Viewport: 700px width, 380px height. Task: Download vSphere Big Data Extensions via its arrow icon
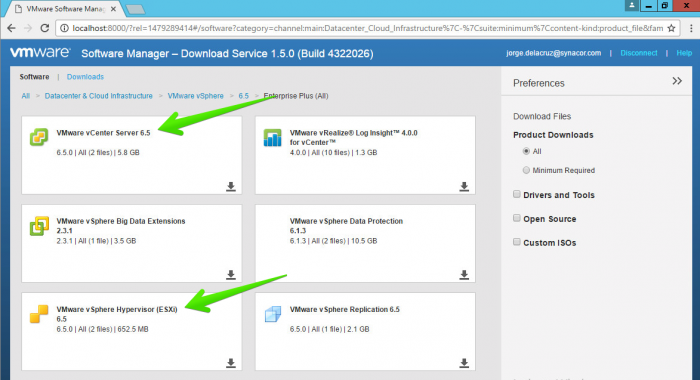(230, 275)
